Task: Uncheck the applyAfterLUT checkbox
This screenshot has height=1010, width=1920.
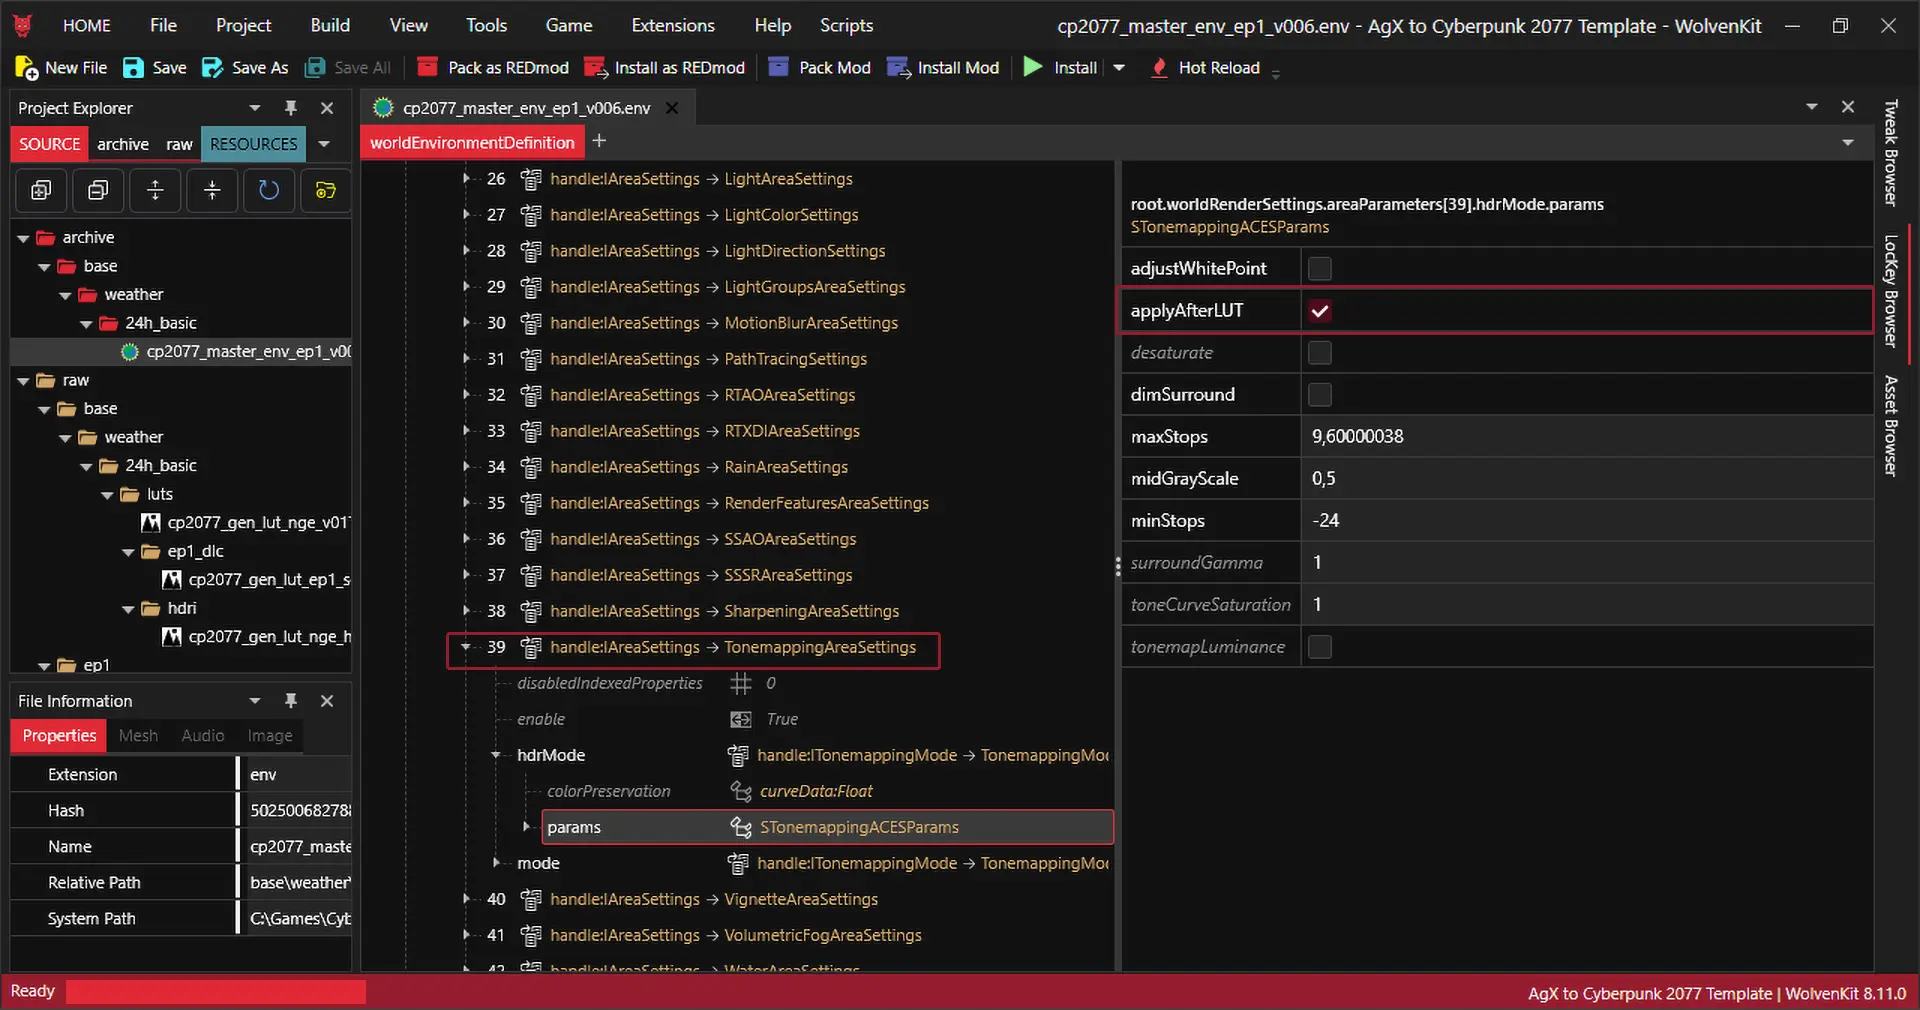Action: (1320, 311)
